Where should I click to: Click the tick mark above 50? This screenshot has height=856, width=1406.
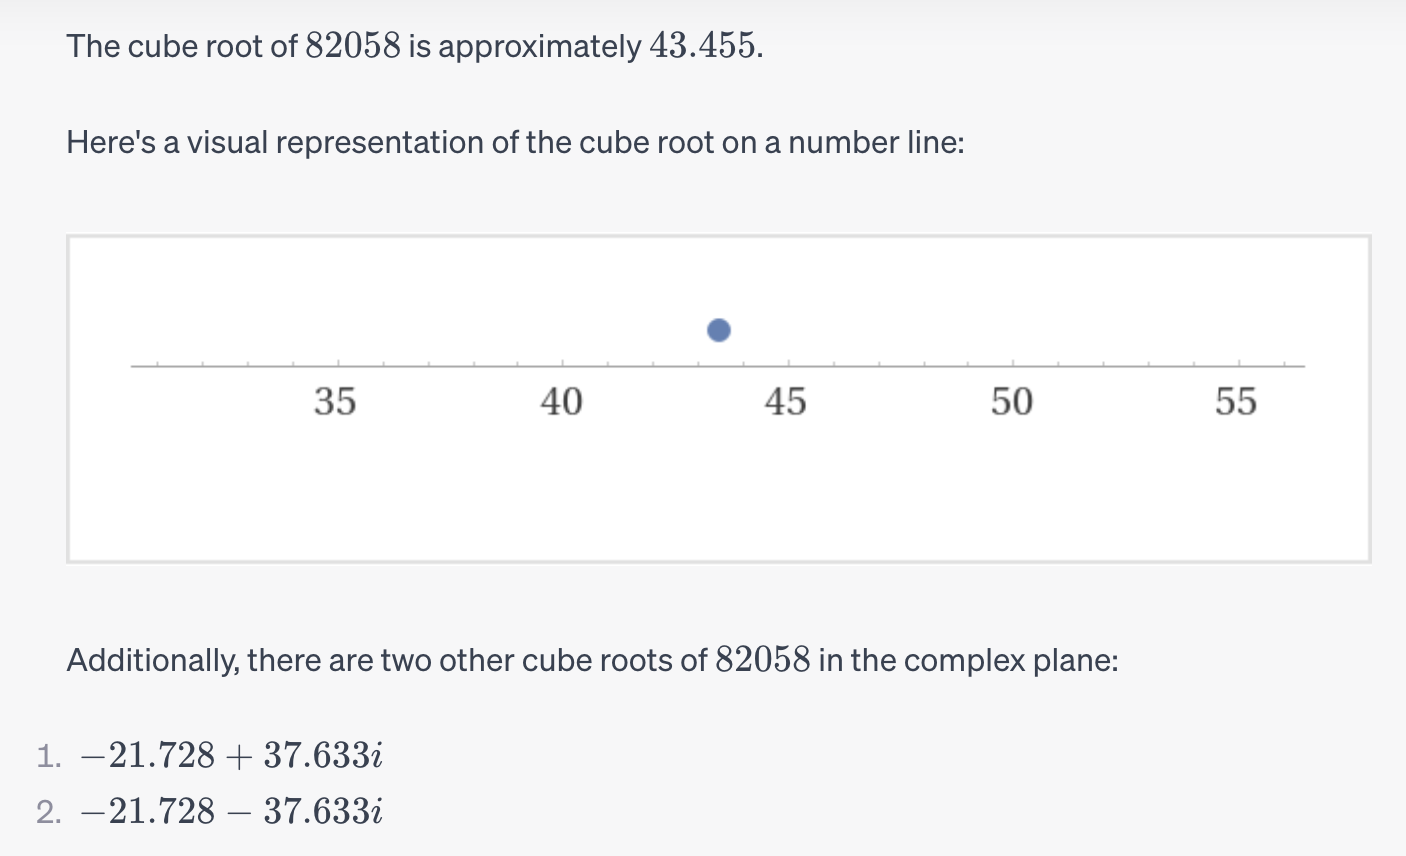pyautogui.click(x=1012, y=364)
